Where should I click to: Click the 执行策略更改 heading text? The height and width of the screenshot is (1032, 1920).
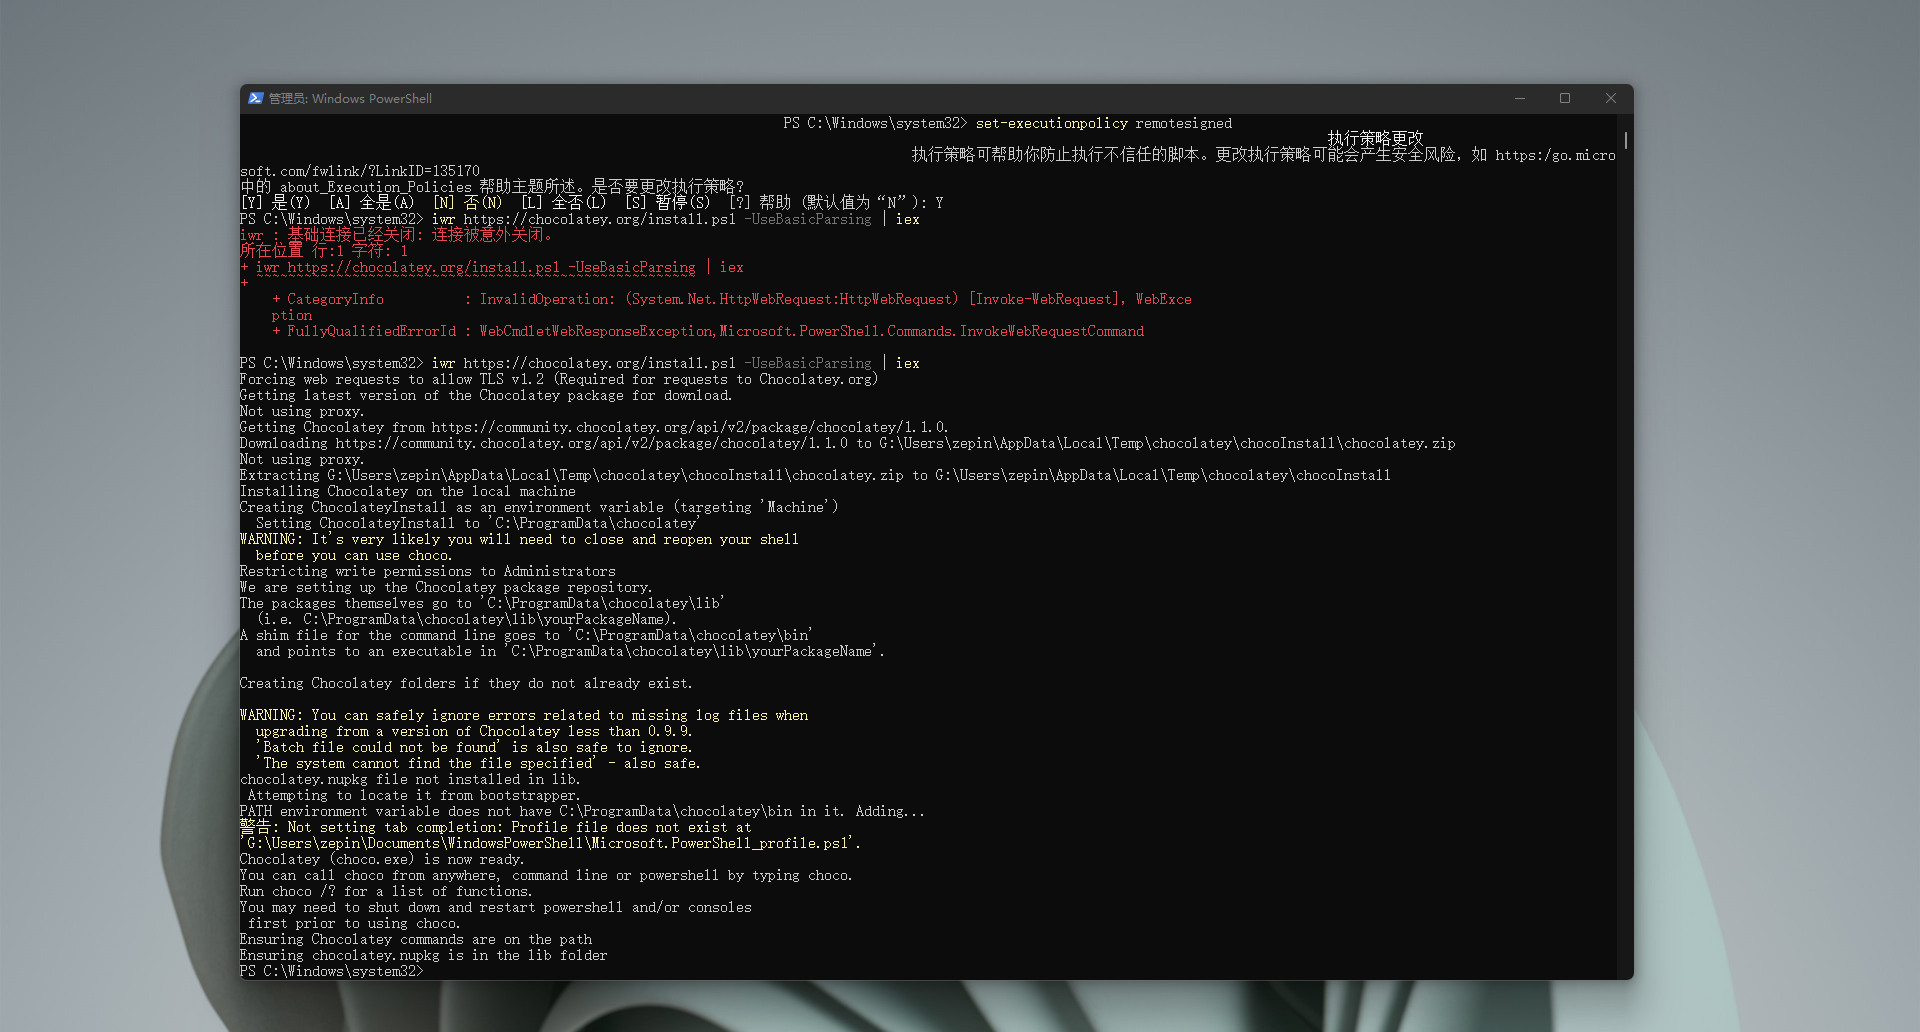[1377, 139]
